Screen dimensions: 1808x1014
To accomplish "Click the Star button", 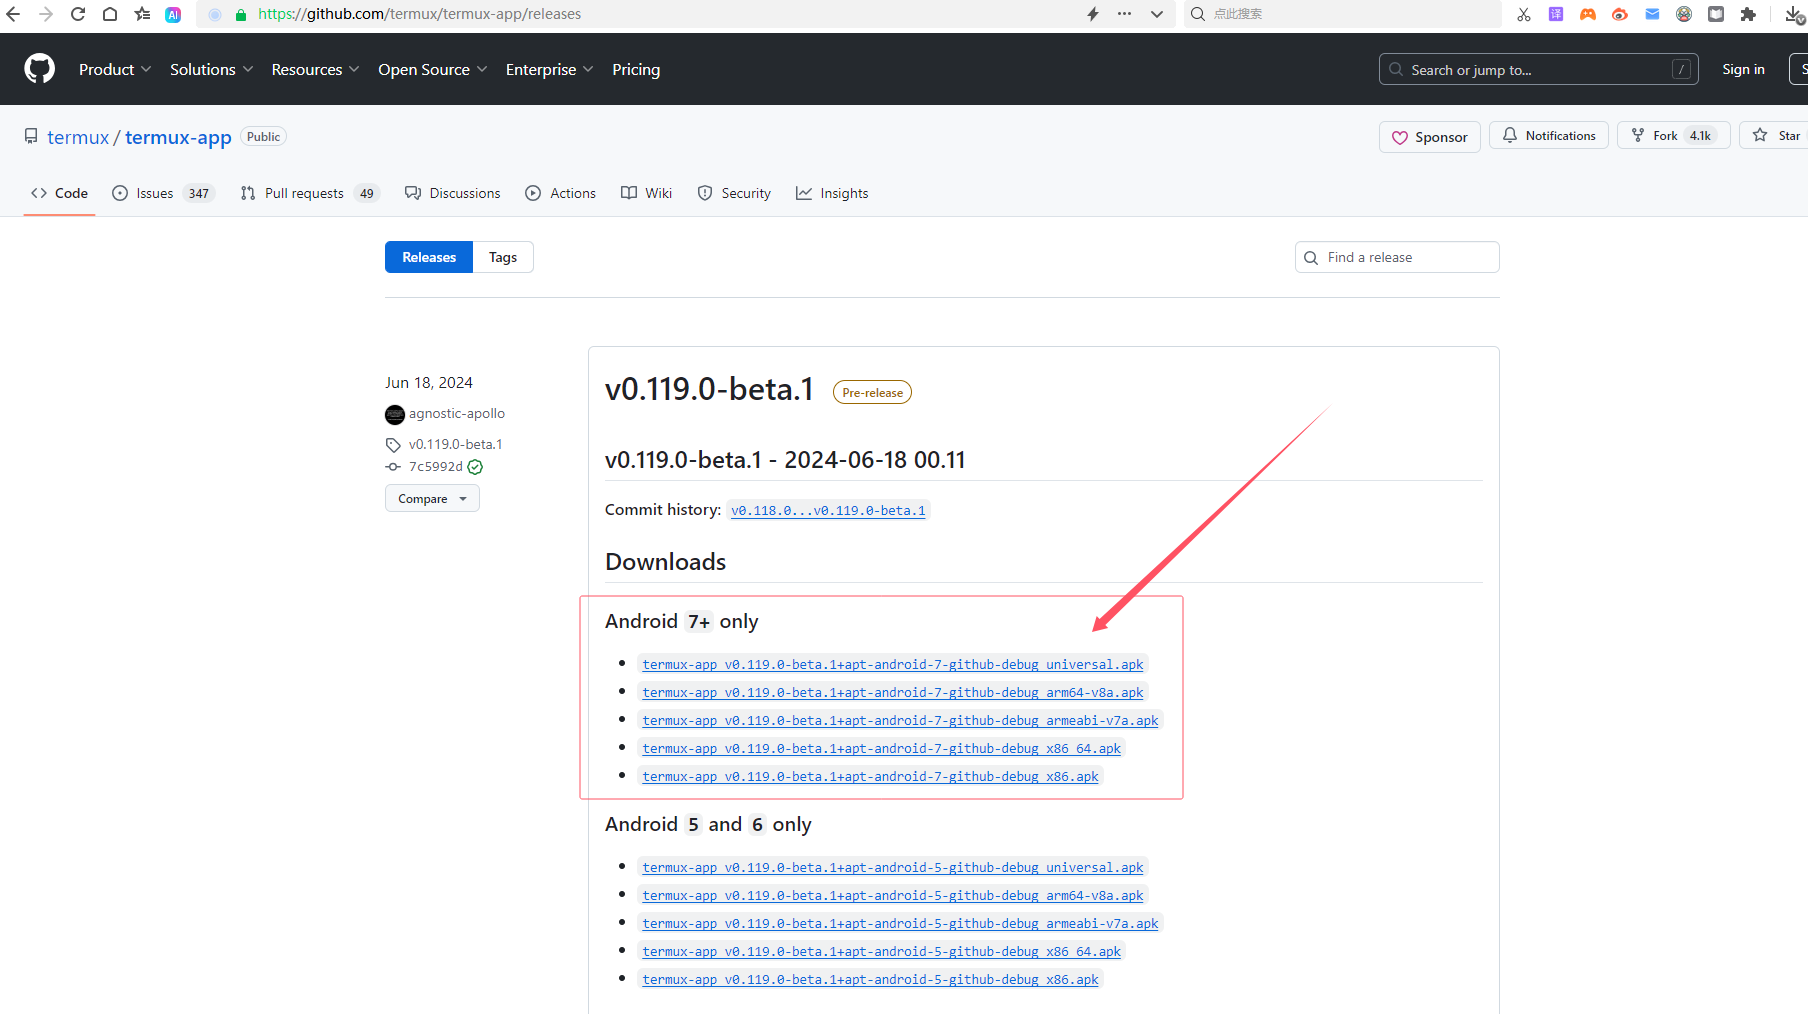I will pos(1776,135).
